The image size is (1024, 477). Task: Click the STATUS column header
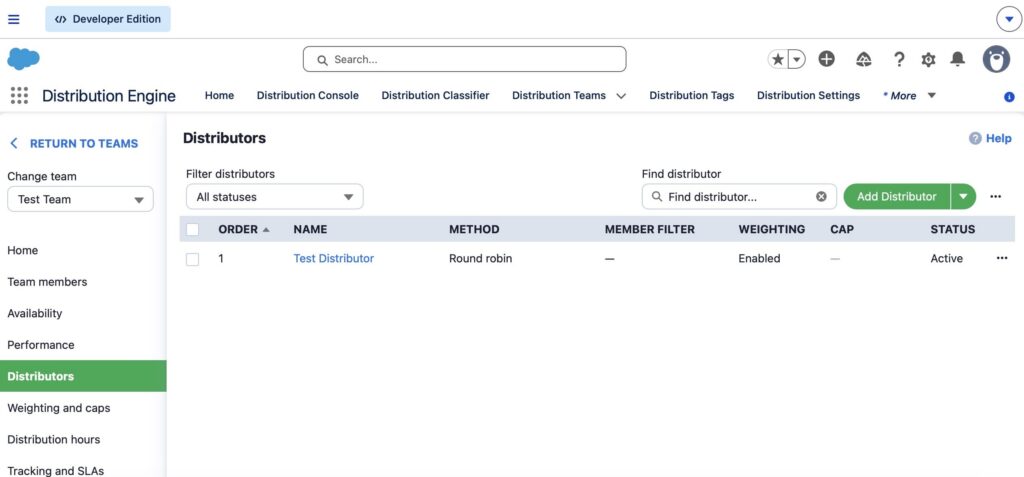coord(953,229)
